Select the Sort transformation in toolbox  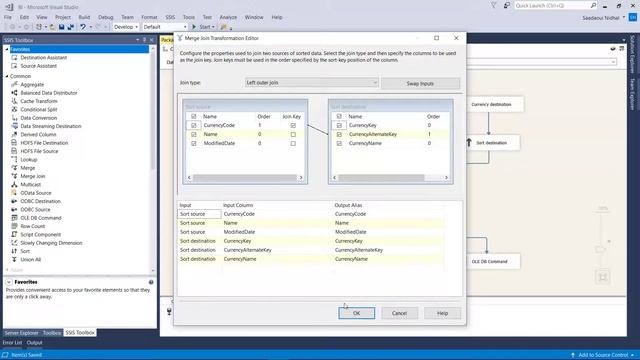[25, 251]
